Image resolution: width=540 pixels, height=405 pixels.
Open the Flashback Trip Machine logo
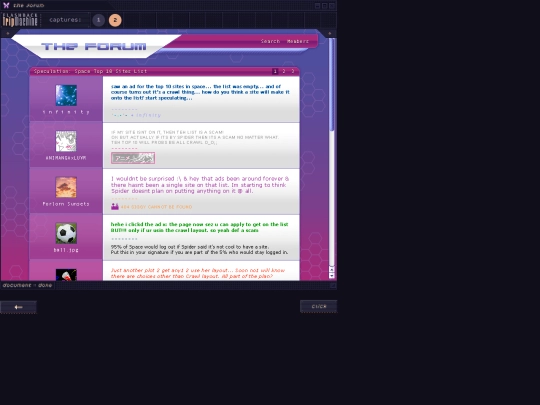coord(20,20)
